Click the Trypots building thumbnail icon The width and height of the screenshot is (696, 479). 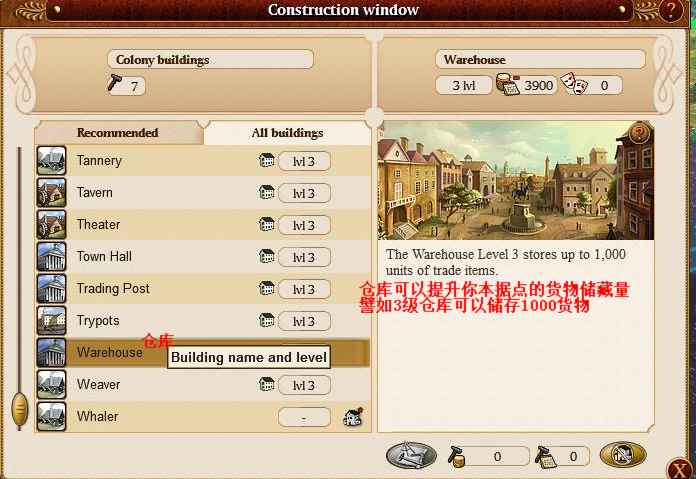click(51, 321)
